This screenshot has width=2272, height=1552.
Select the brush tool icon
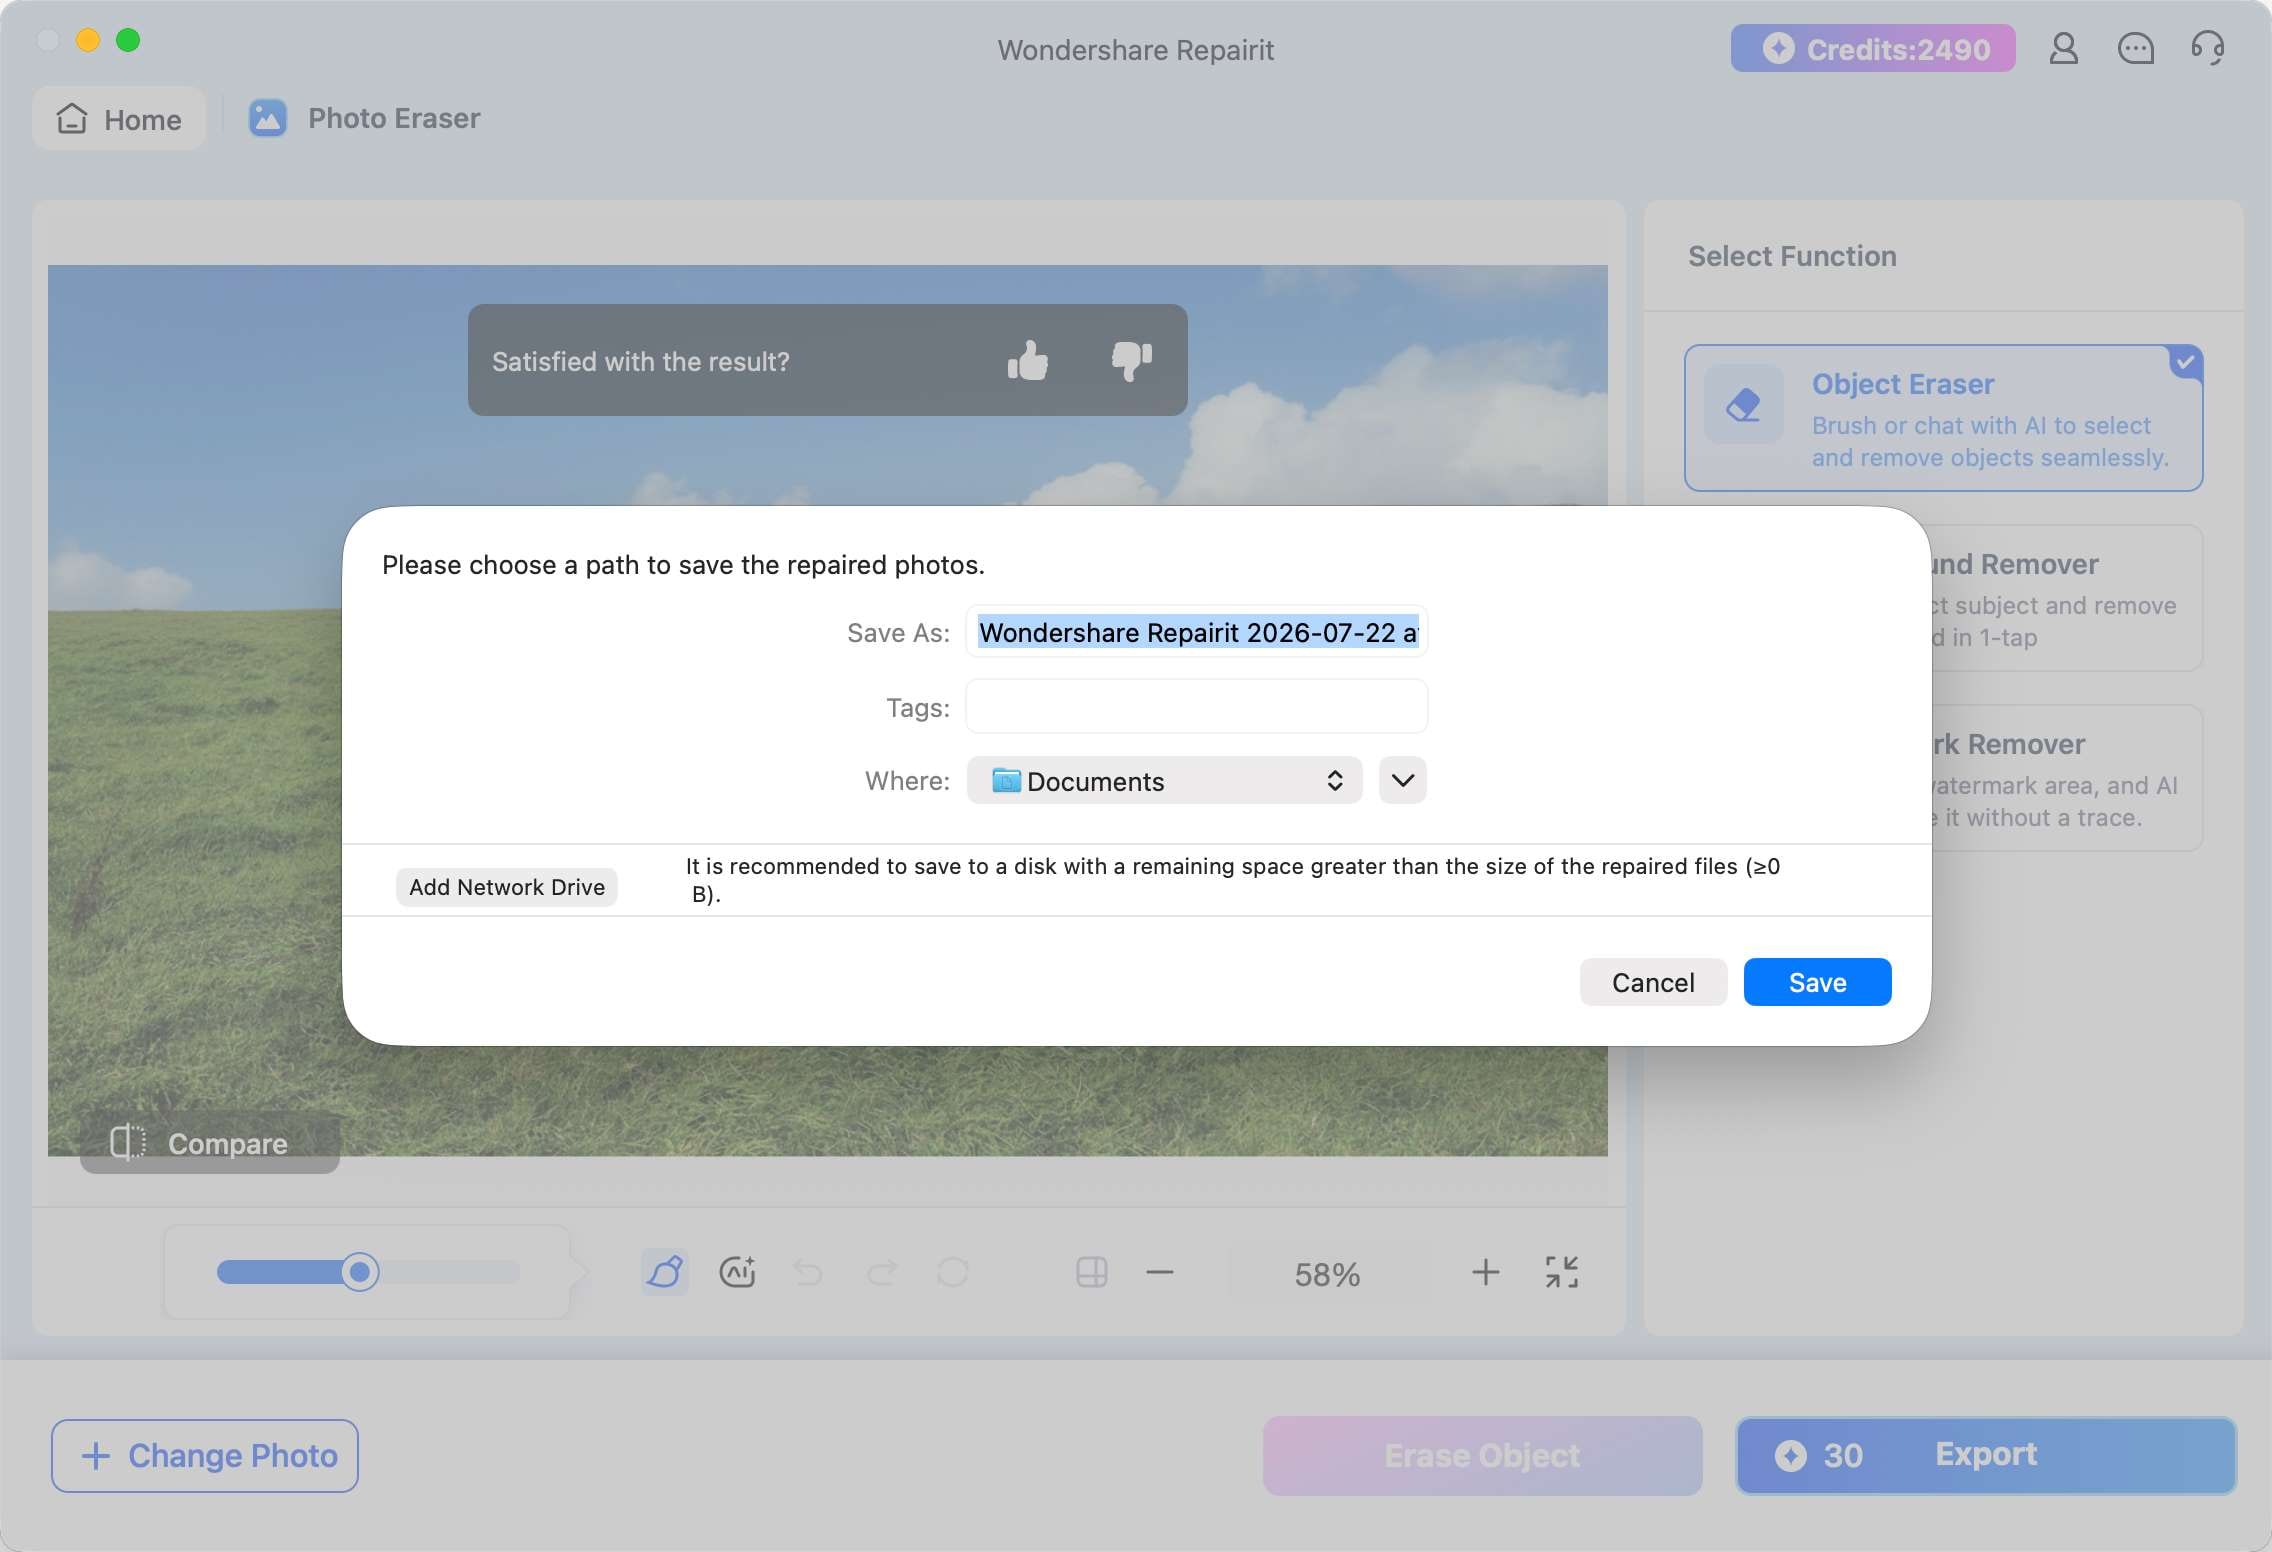pyautogui.click(x=665, y=1272)
